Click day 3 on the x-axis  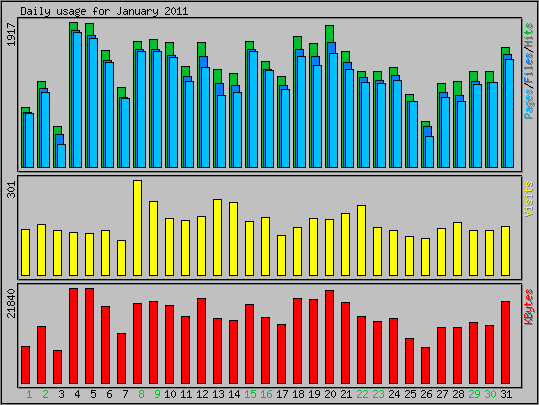tap(61, 394)
